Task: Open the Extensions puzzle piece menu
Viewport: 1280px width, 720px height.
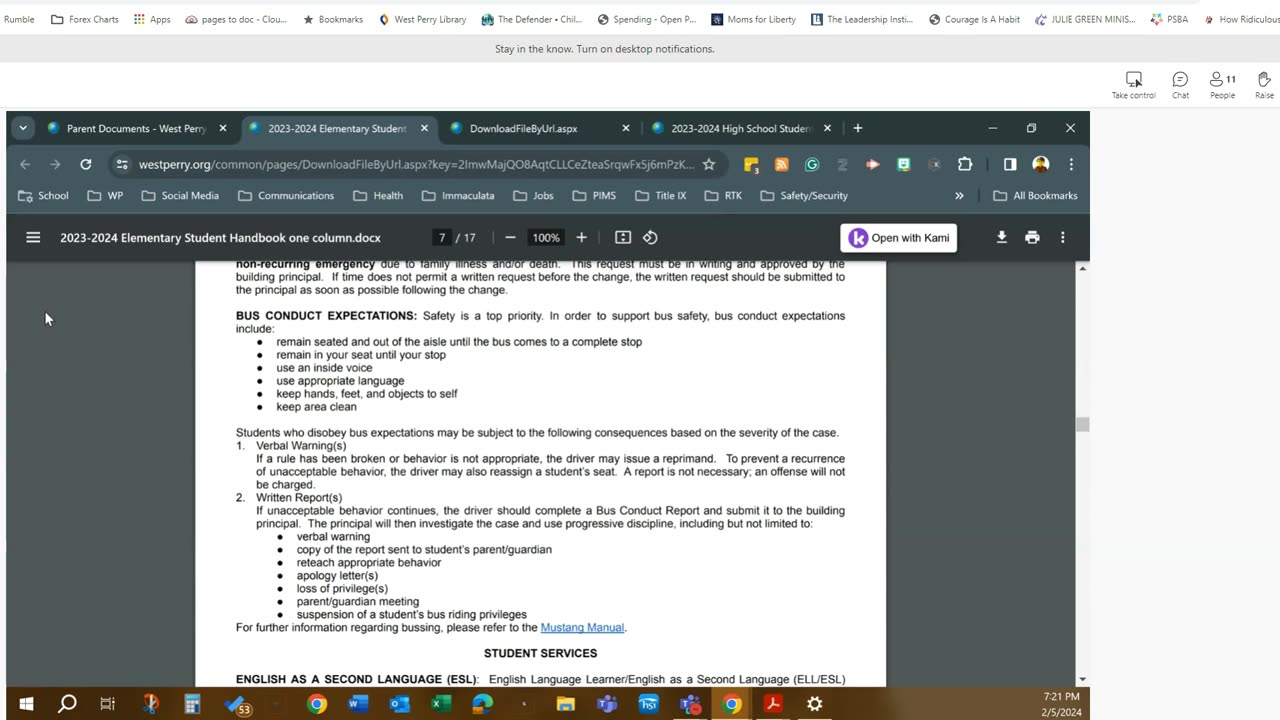Action: 965,164
